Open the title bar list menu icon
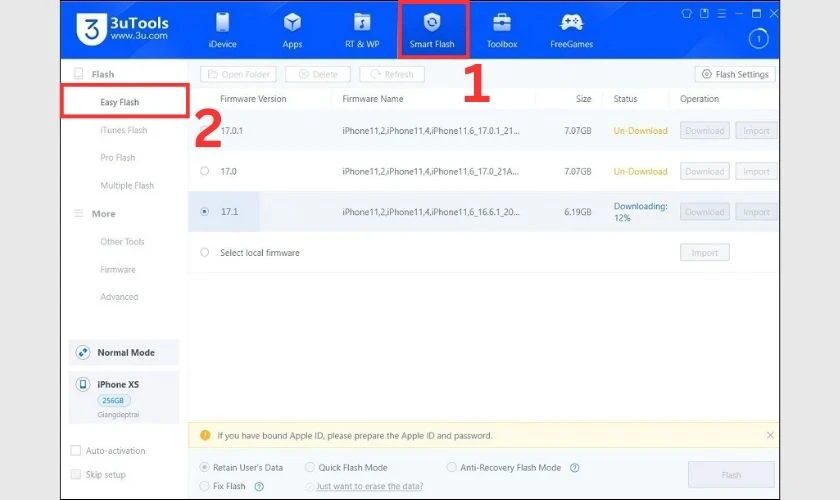 (722, 13)
